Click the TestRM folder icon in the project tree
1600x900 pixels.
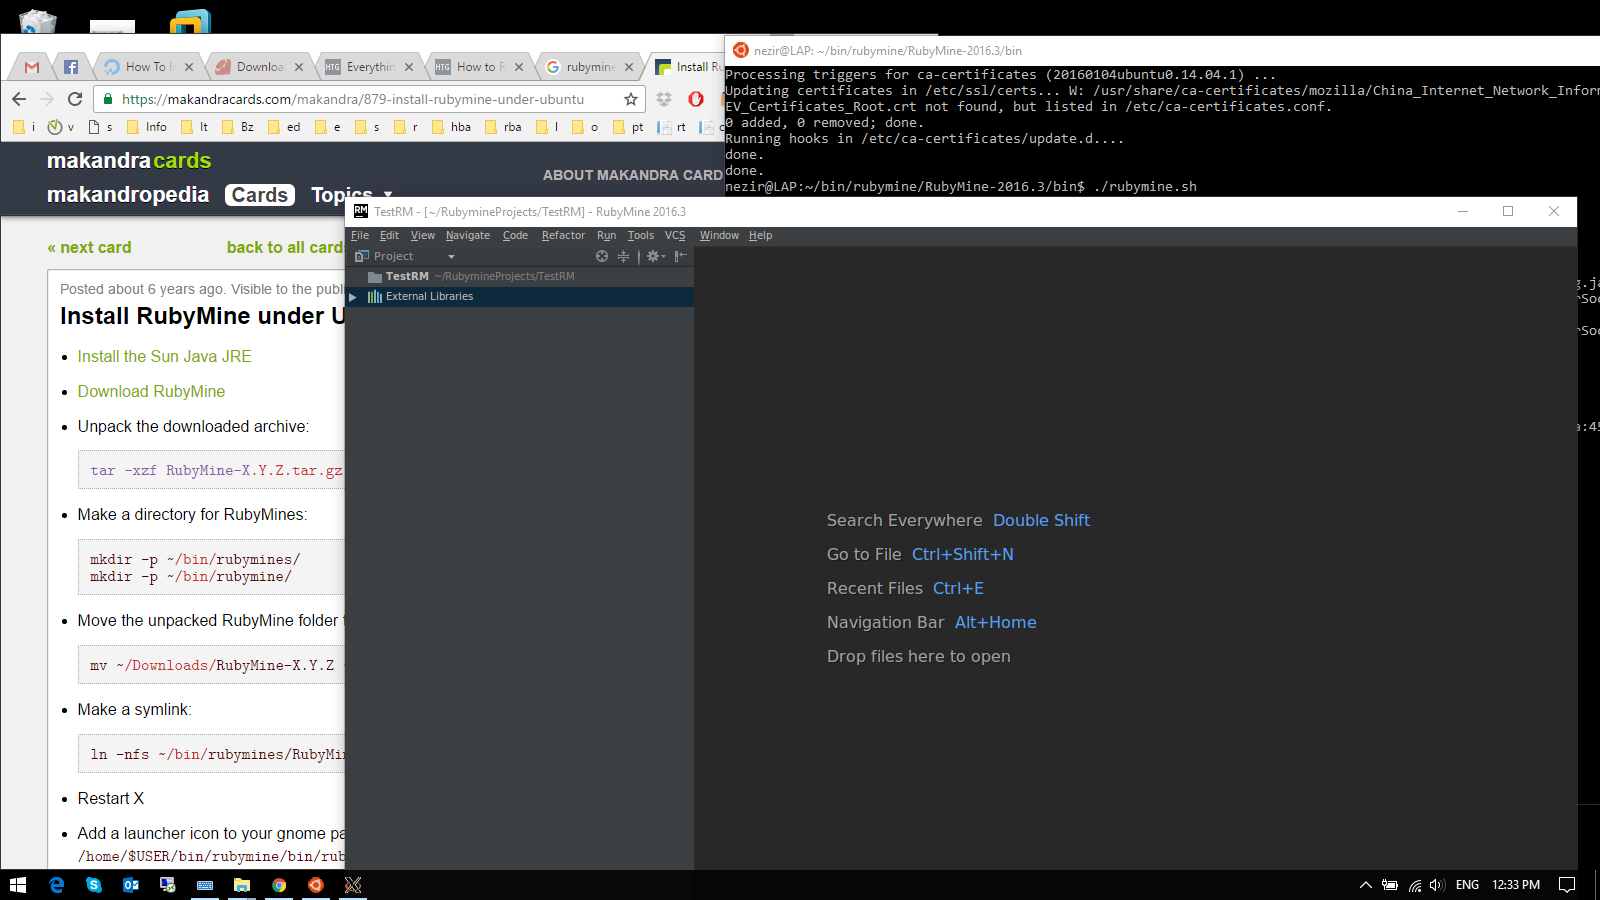(375, 277)
